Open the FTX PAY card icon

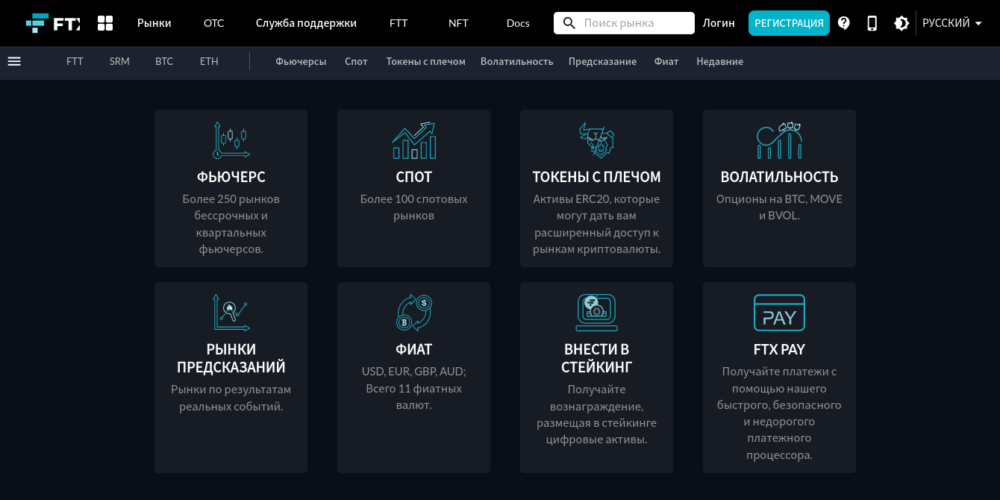[779, 313]
